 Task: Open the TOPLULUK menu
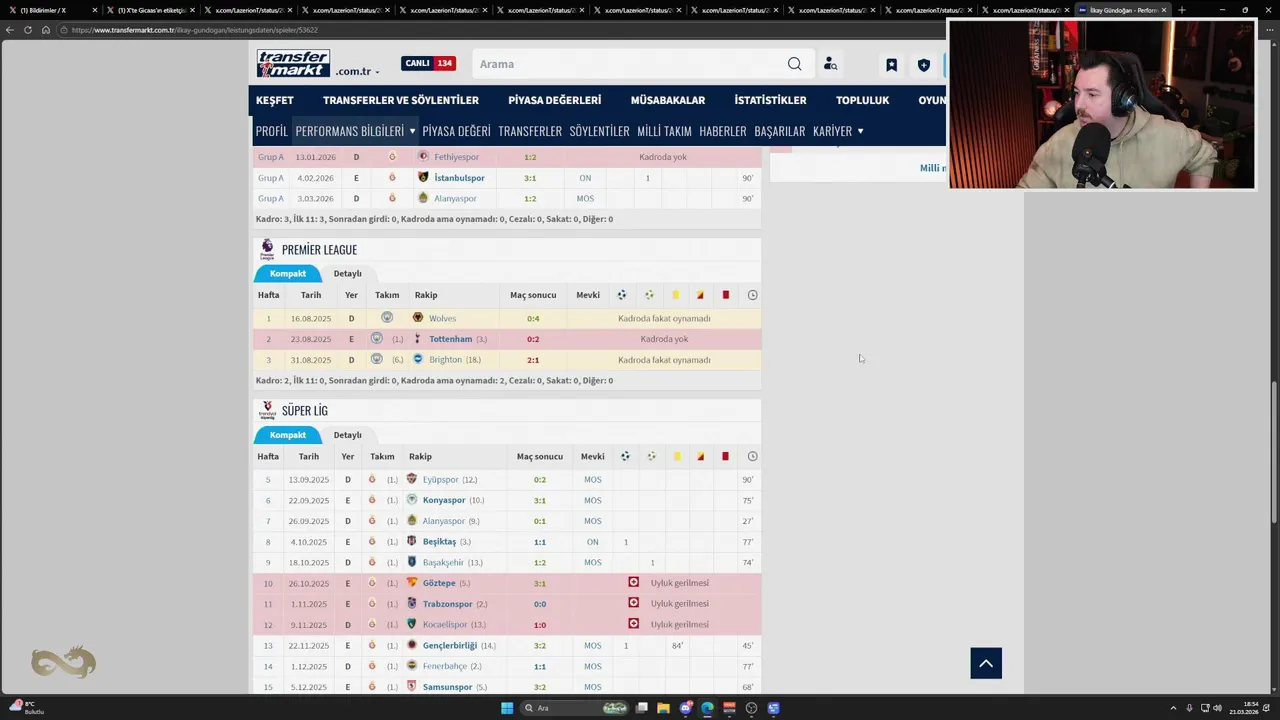862,100
